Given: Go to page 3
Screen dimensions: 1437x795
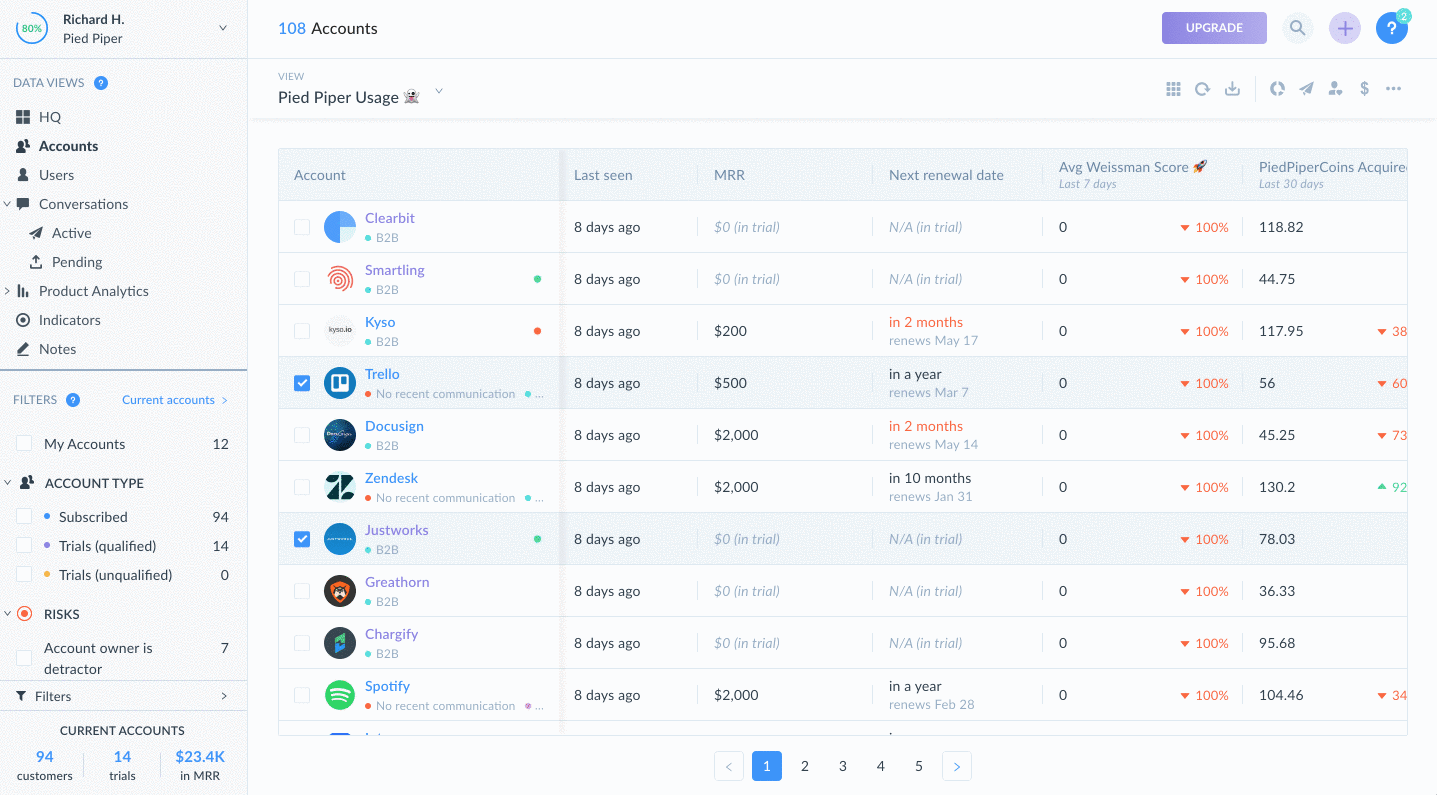Looking at the screenshot, I should [843, 766].
